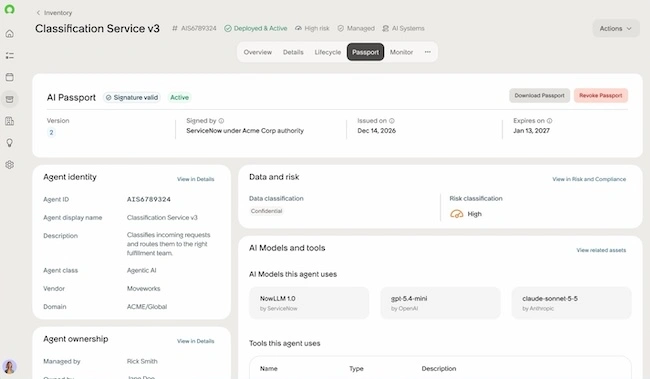Click the High risk gauge icon in header
650x379 pixels.
point(298,28)
